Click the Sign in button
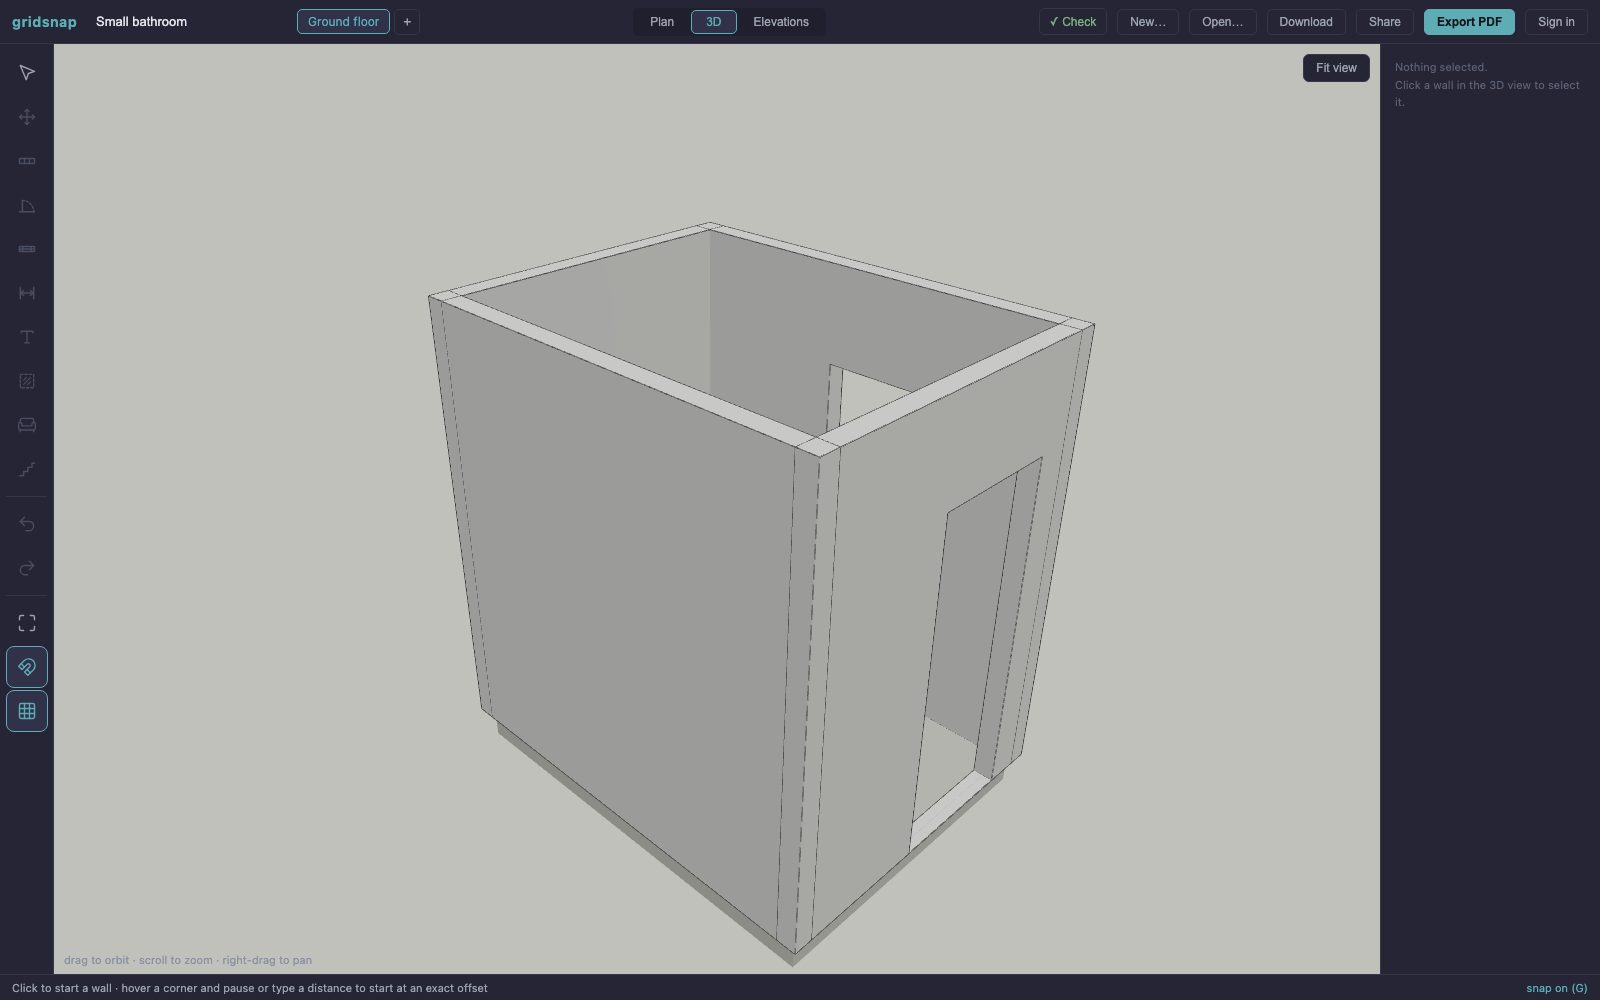 tap(1556, 22)
